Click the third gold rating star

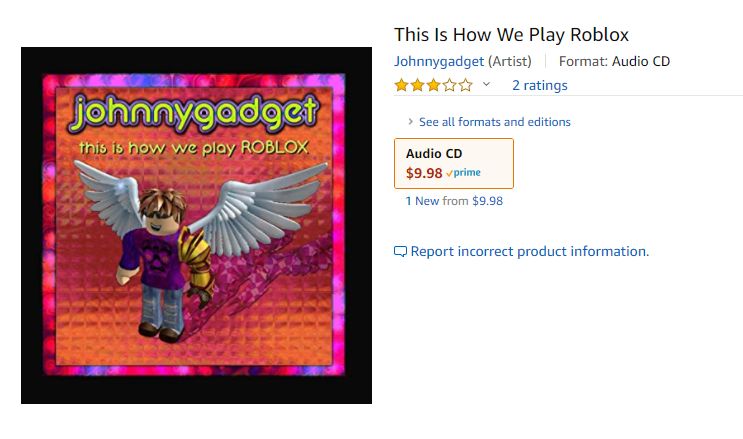434,85
